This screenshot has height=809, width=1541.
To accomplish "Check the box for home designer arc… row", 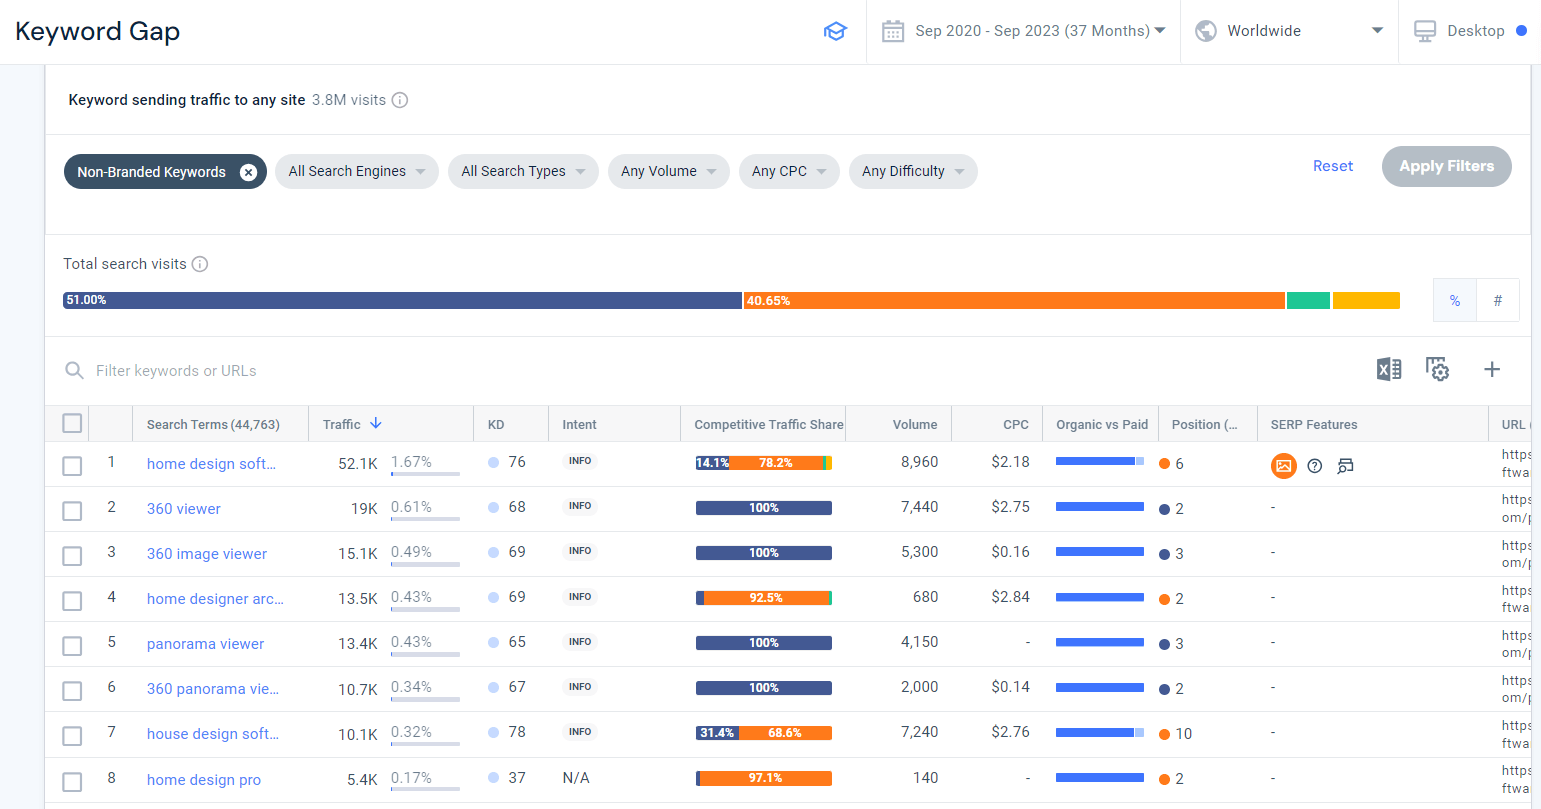I will click(x=72, y=601).
